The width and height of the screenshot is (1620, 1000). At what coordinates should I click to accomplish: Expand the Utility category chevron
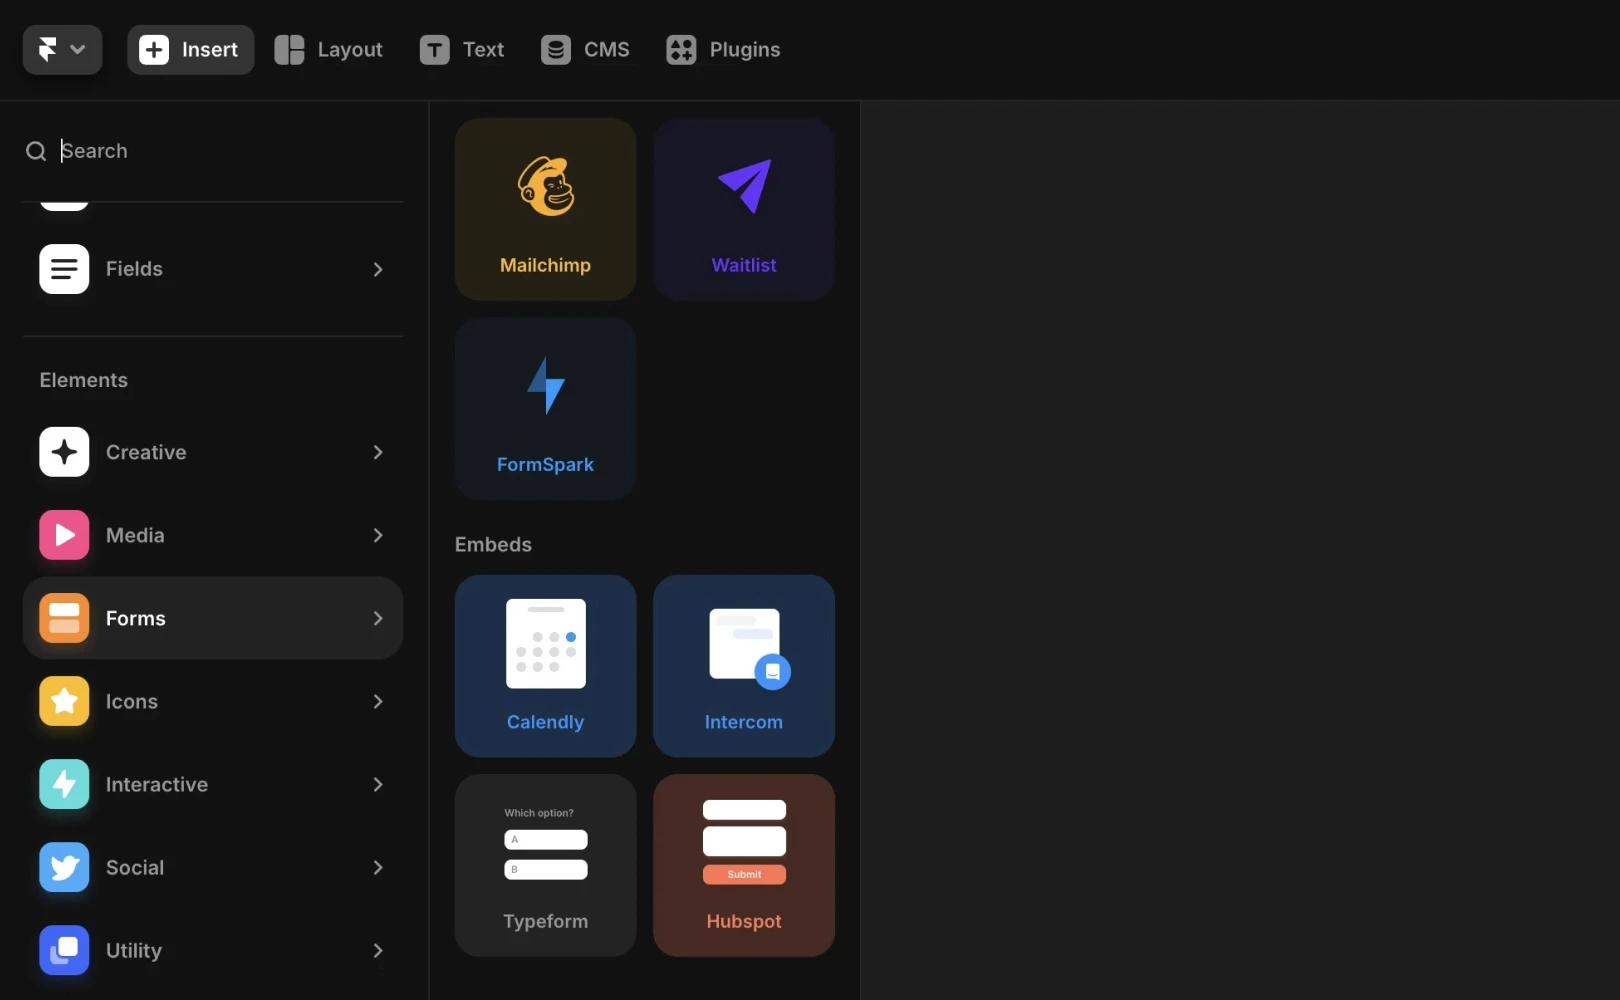pyautogui.click(x=378, y=950)
